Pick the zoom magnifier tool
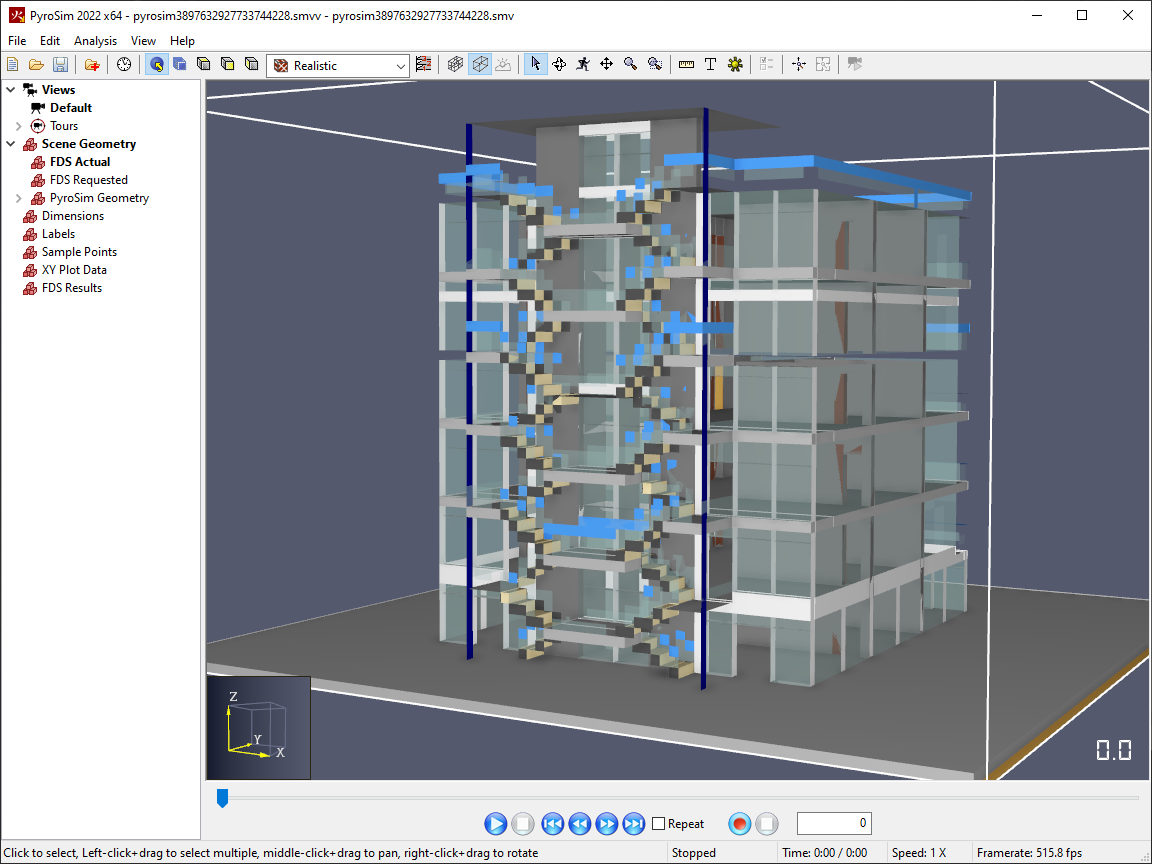The width and height of the screenshot is (1152, 864). (630, 65)
